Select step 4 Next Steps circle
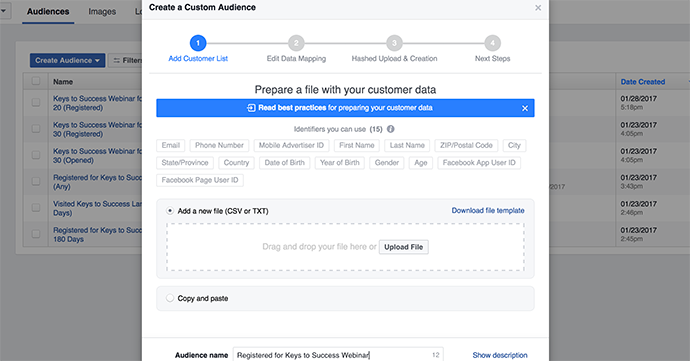This screenshot has height=361, width=690. click(x=492, y=43)
